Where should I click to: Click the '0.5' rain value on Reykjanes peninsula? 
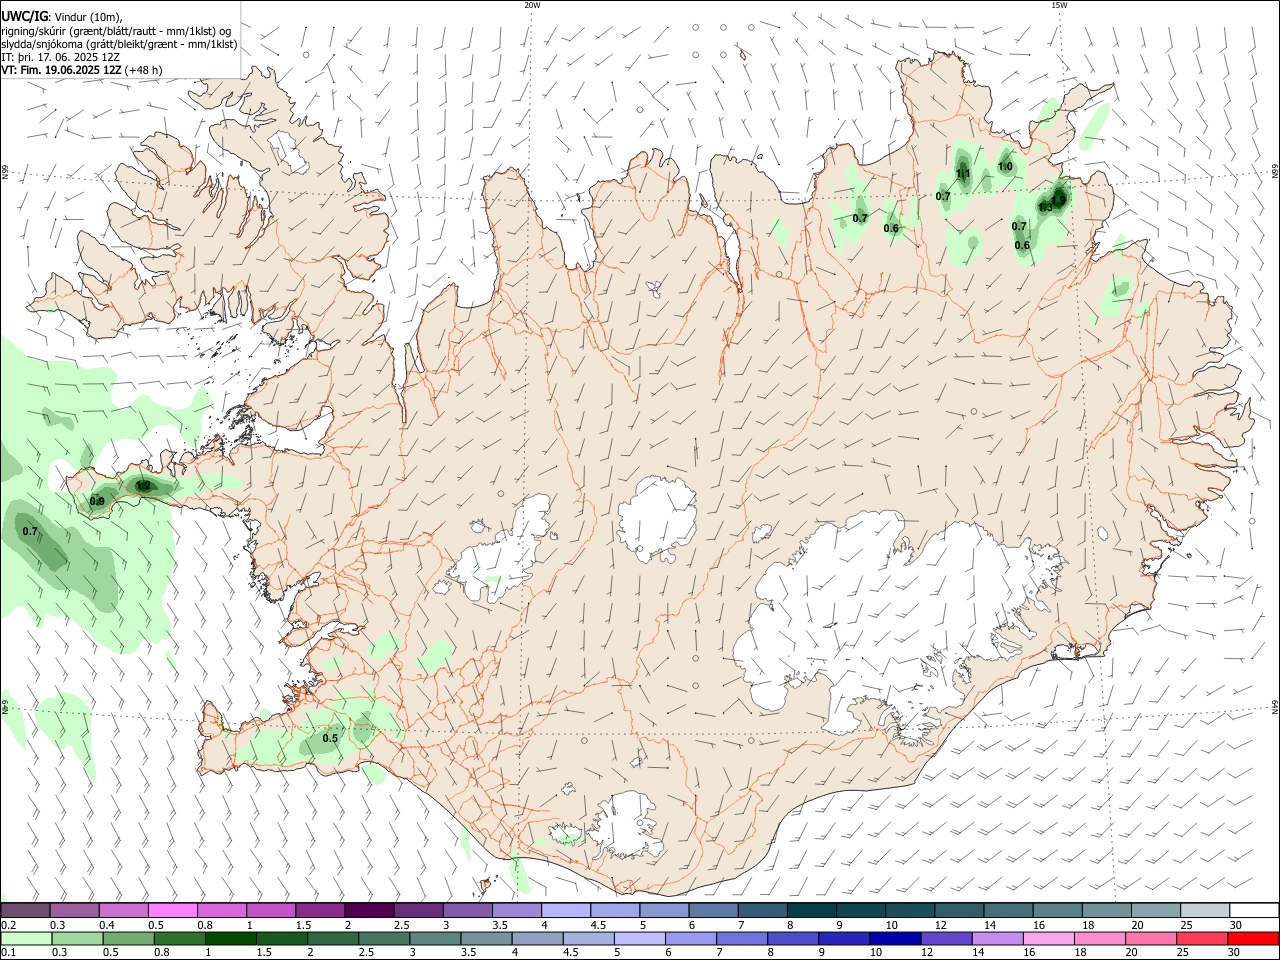pyautogui.click(x=330, y=739)
